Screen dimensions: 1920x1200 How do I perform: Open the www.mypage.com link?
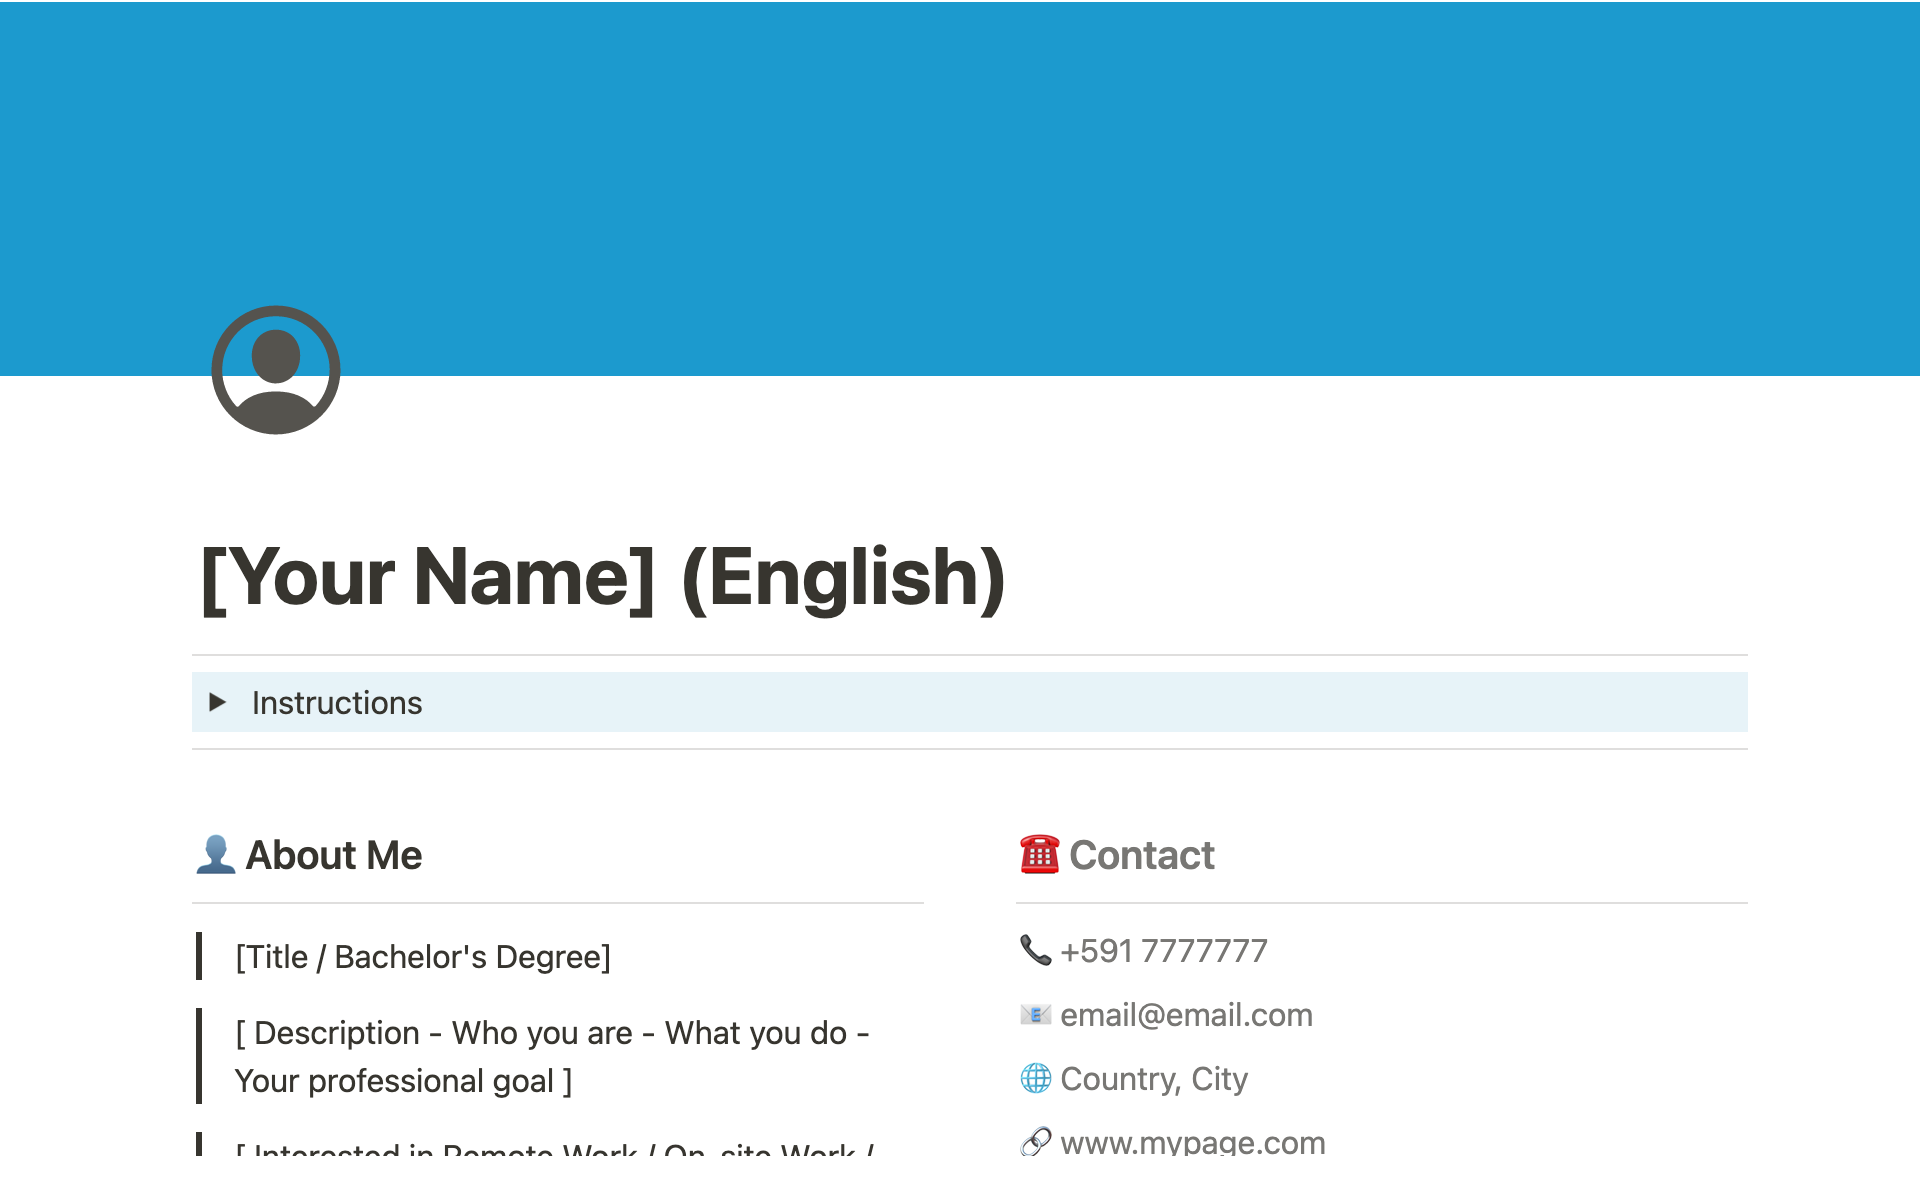coord(1192,1142)
